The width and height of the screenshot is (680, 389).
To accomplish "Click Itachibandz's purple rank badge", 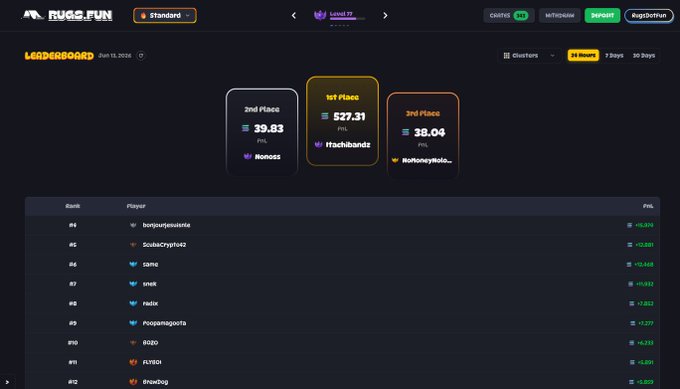I will coord(318,144).
